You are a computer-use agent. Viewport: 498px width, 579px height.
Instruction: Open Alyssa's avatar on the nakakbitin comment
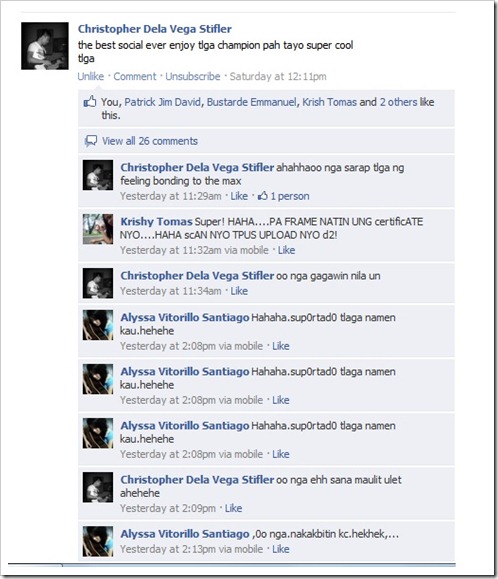click(x=98, y=541)
